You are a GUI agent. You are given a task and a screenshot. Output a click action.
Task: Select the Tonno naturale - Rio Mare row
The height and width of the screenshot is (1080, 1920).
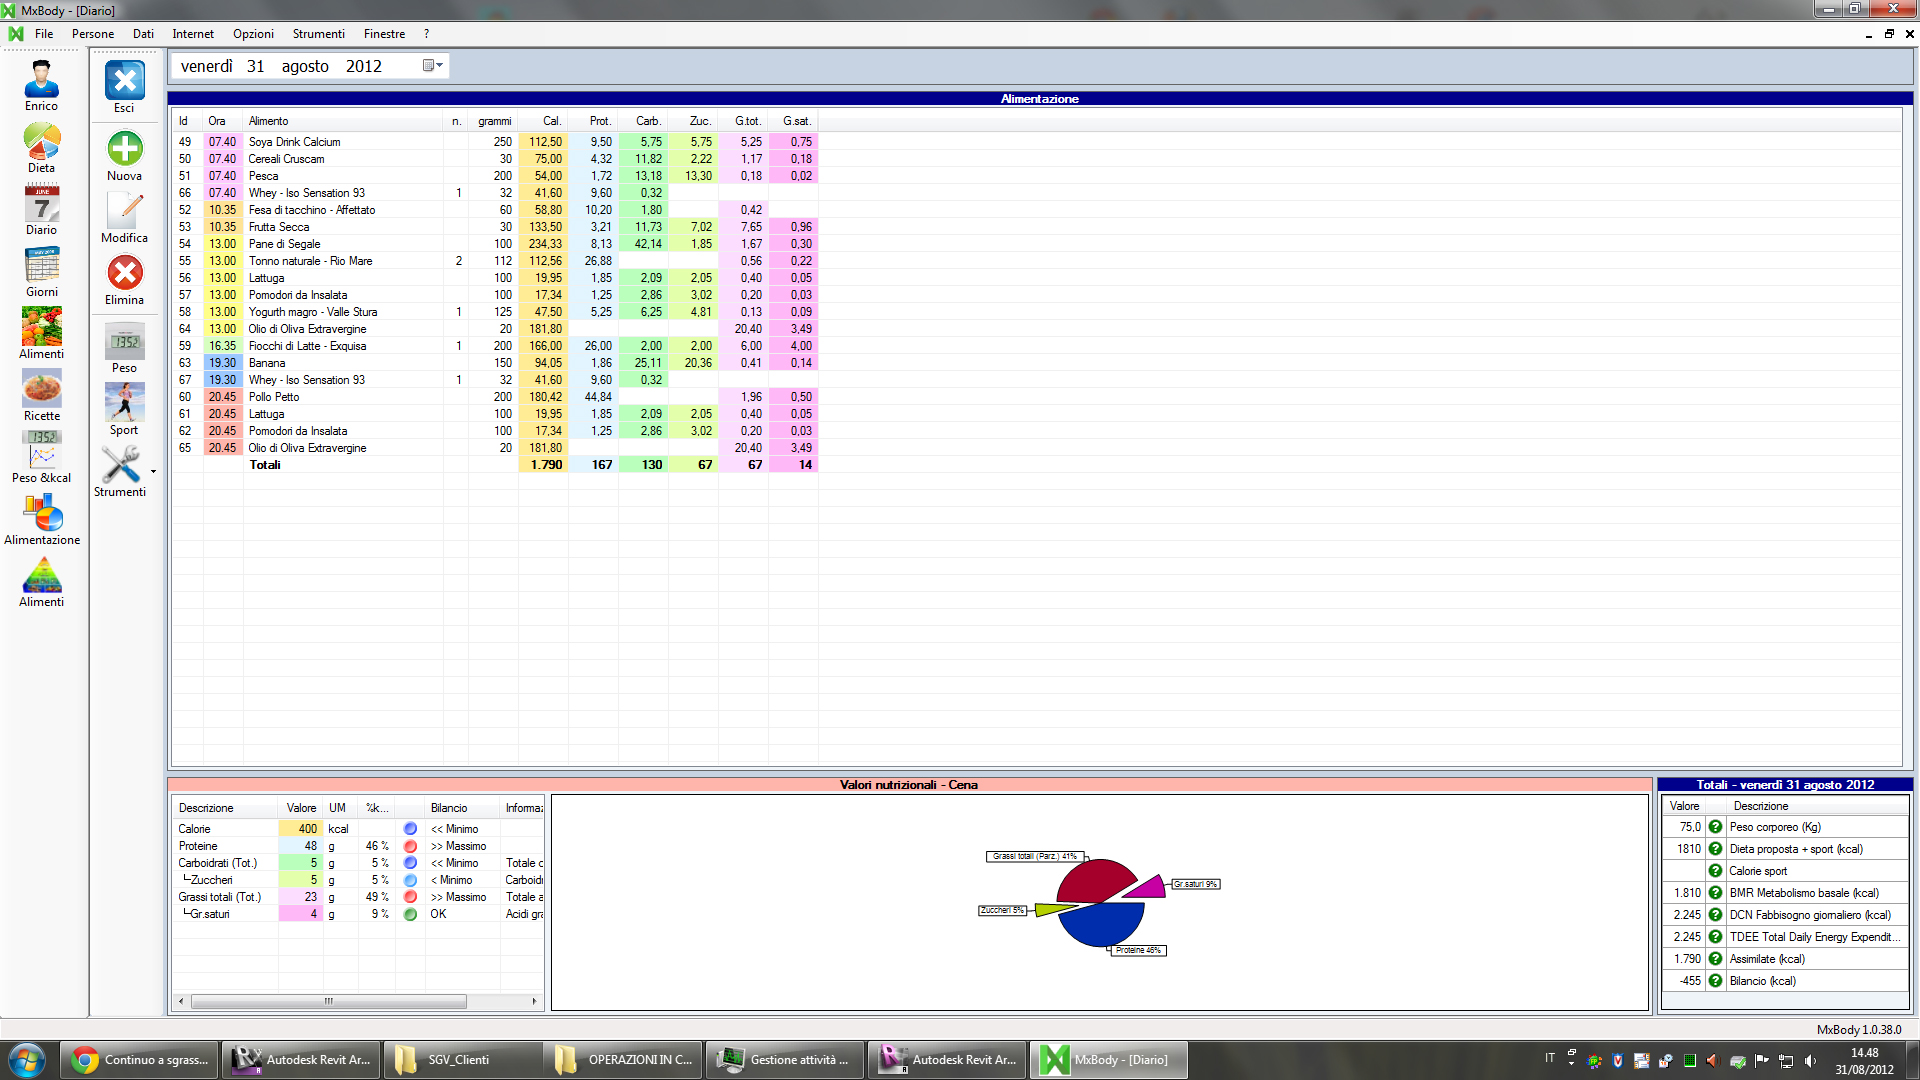[x=495, y=261]
